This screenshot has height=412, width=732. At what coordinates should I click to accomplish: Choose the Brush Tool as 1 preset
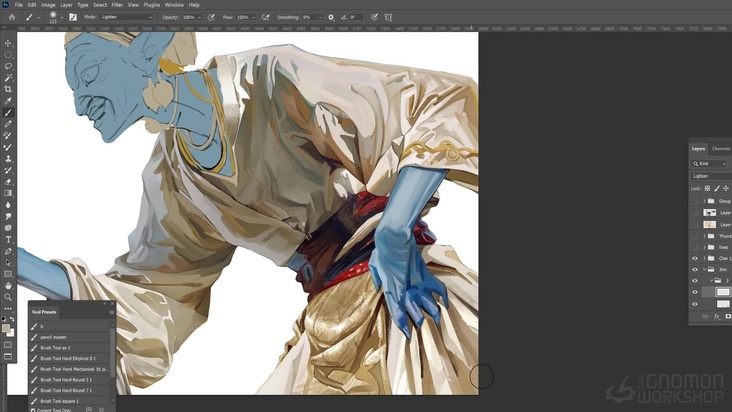[70, 348]
